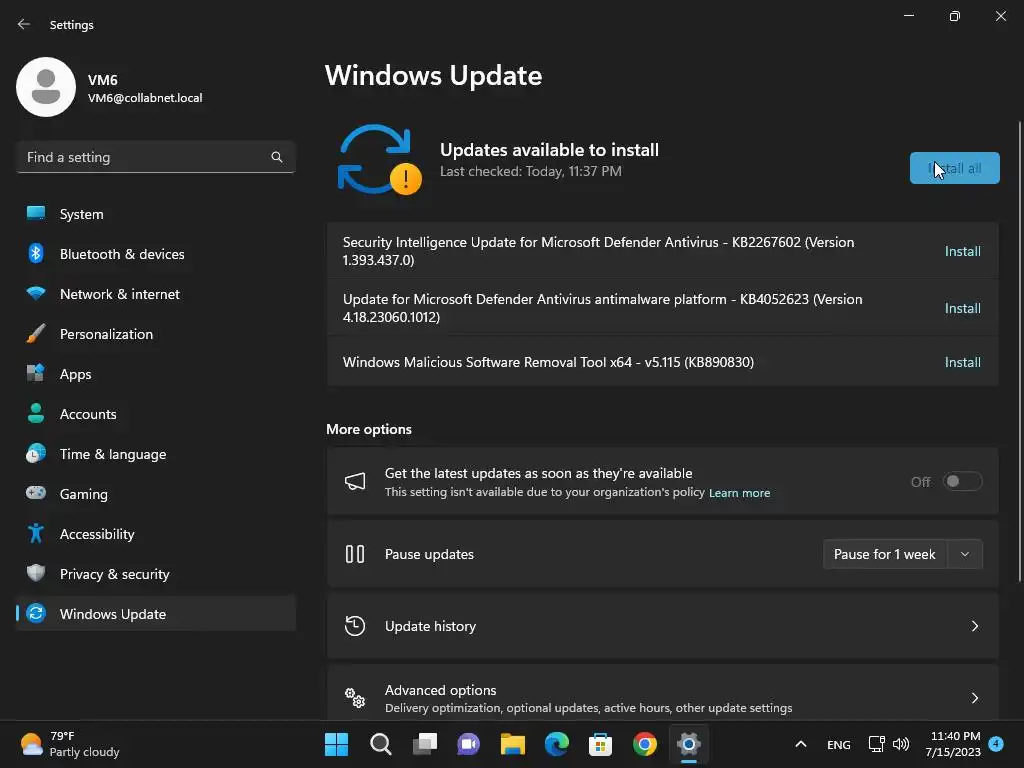Click Settings gear icon on taskbar
Screen dimensions: 1024x768
tap(688, 744)
